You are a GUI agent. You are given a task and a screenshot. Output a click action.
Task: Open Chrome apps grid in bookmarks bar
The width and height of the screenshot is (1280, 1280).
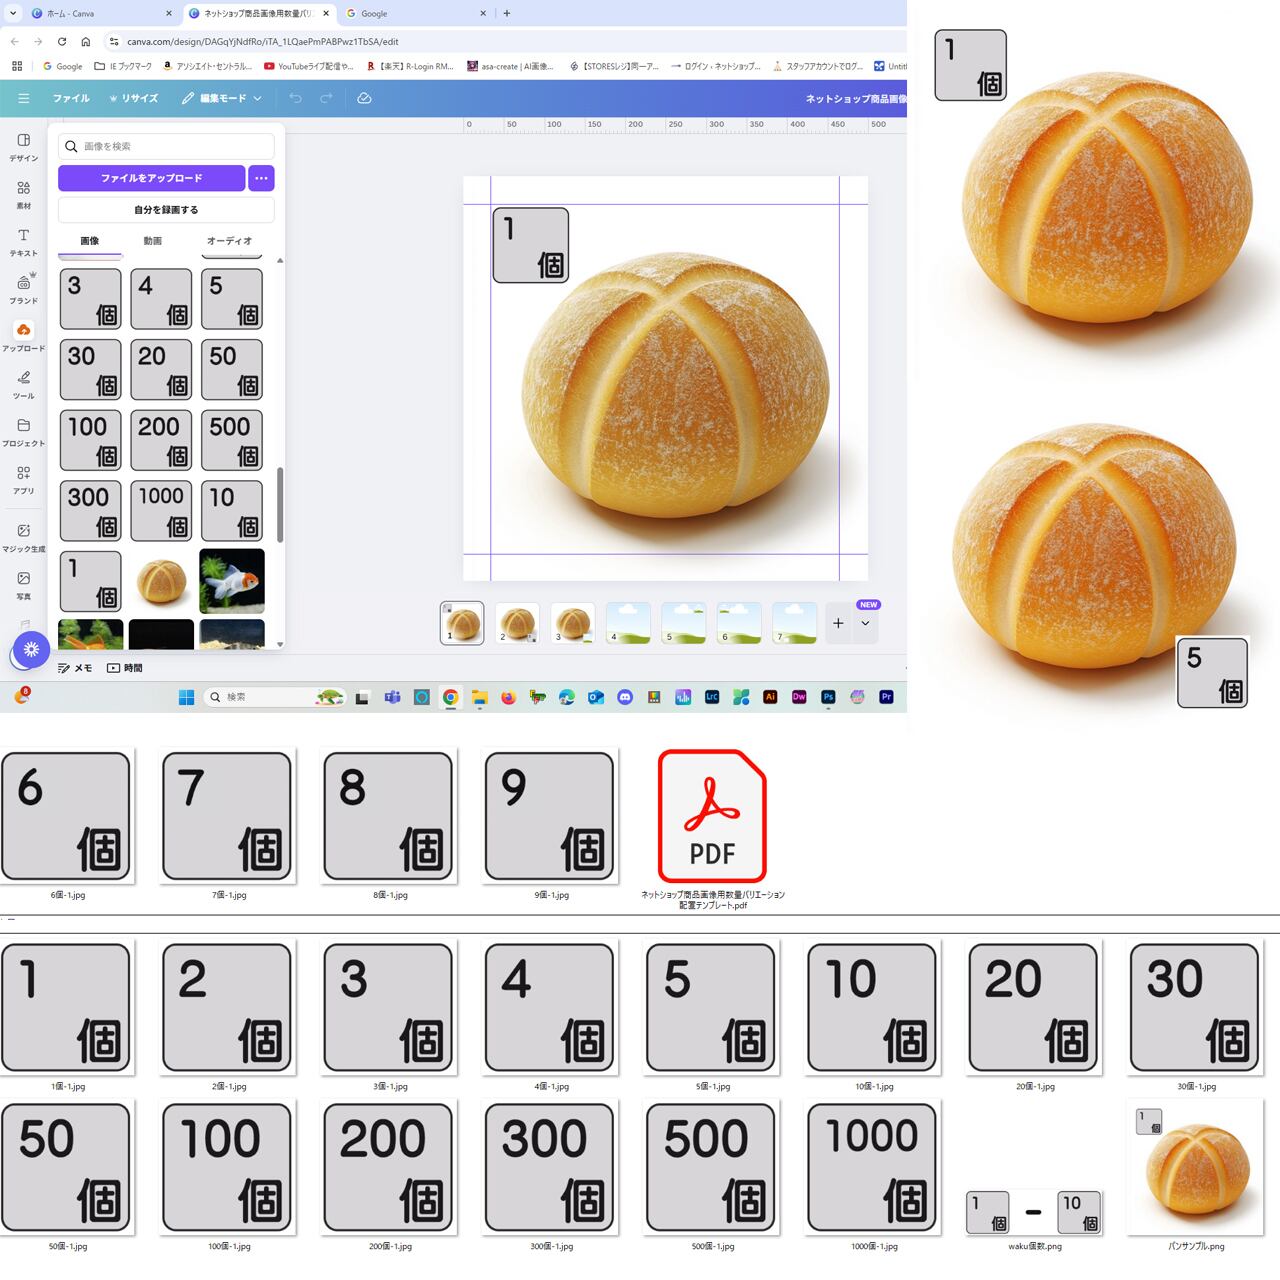[x=16, y=66]
